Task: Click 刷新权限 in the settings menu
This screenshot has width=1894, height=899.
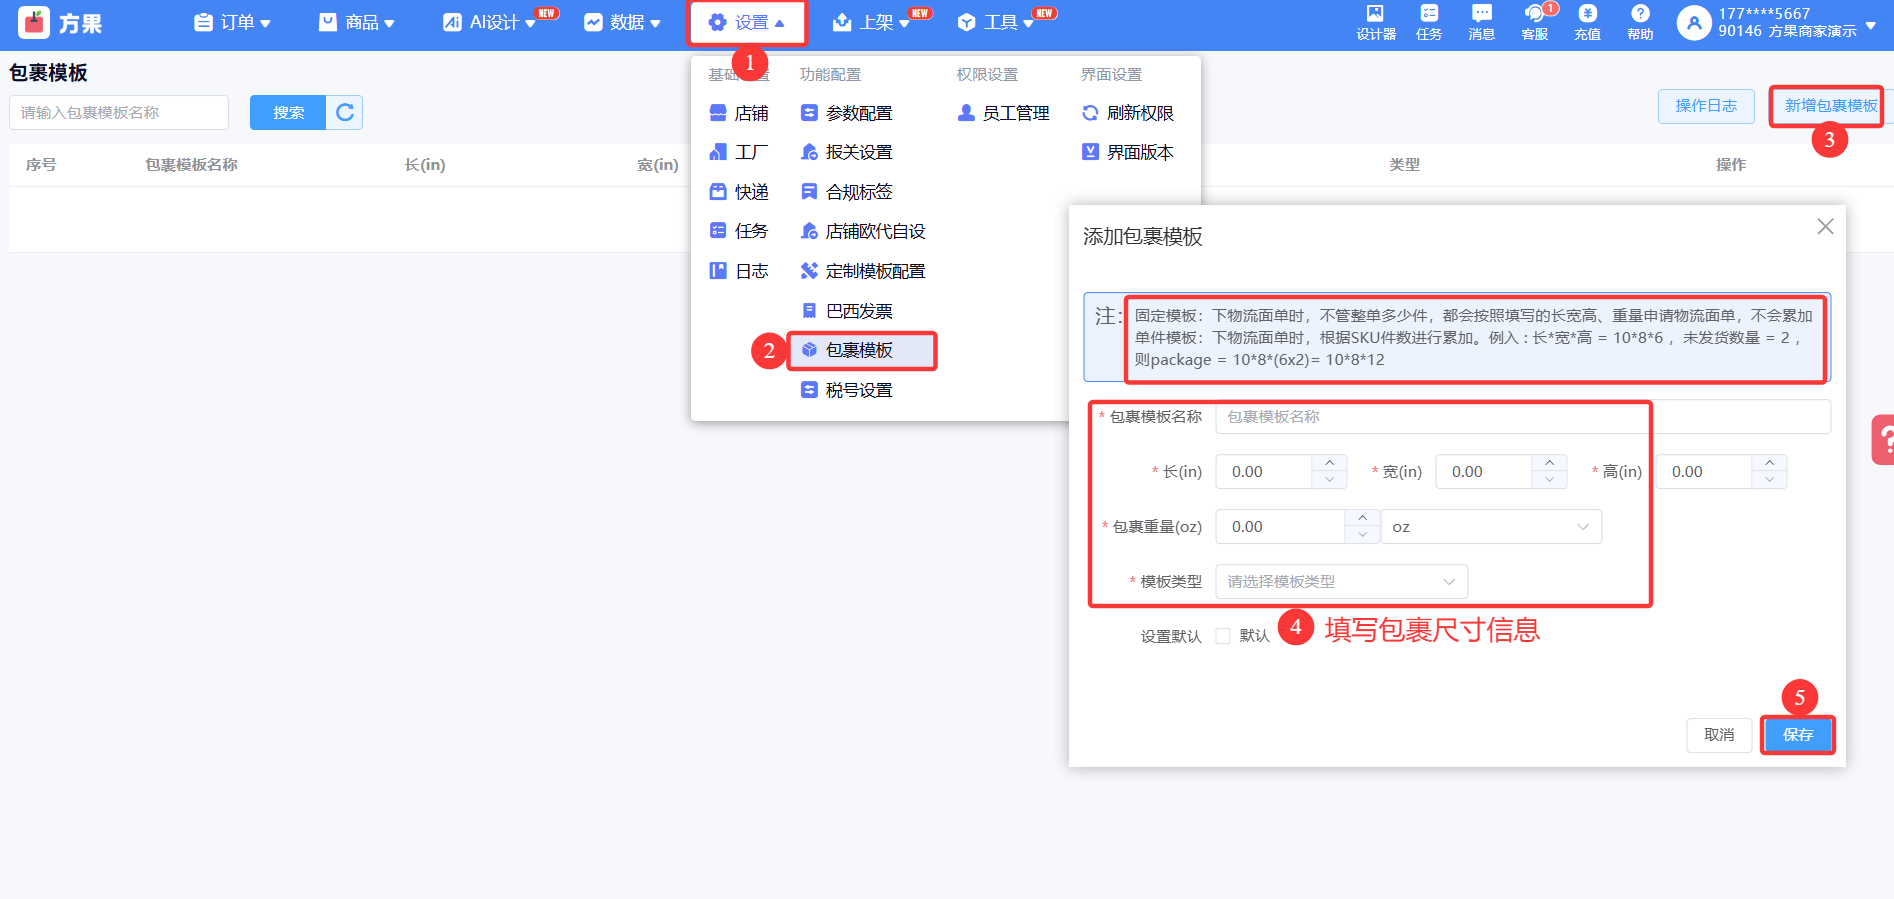Action: coord(1128,113)
